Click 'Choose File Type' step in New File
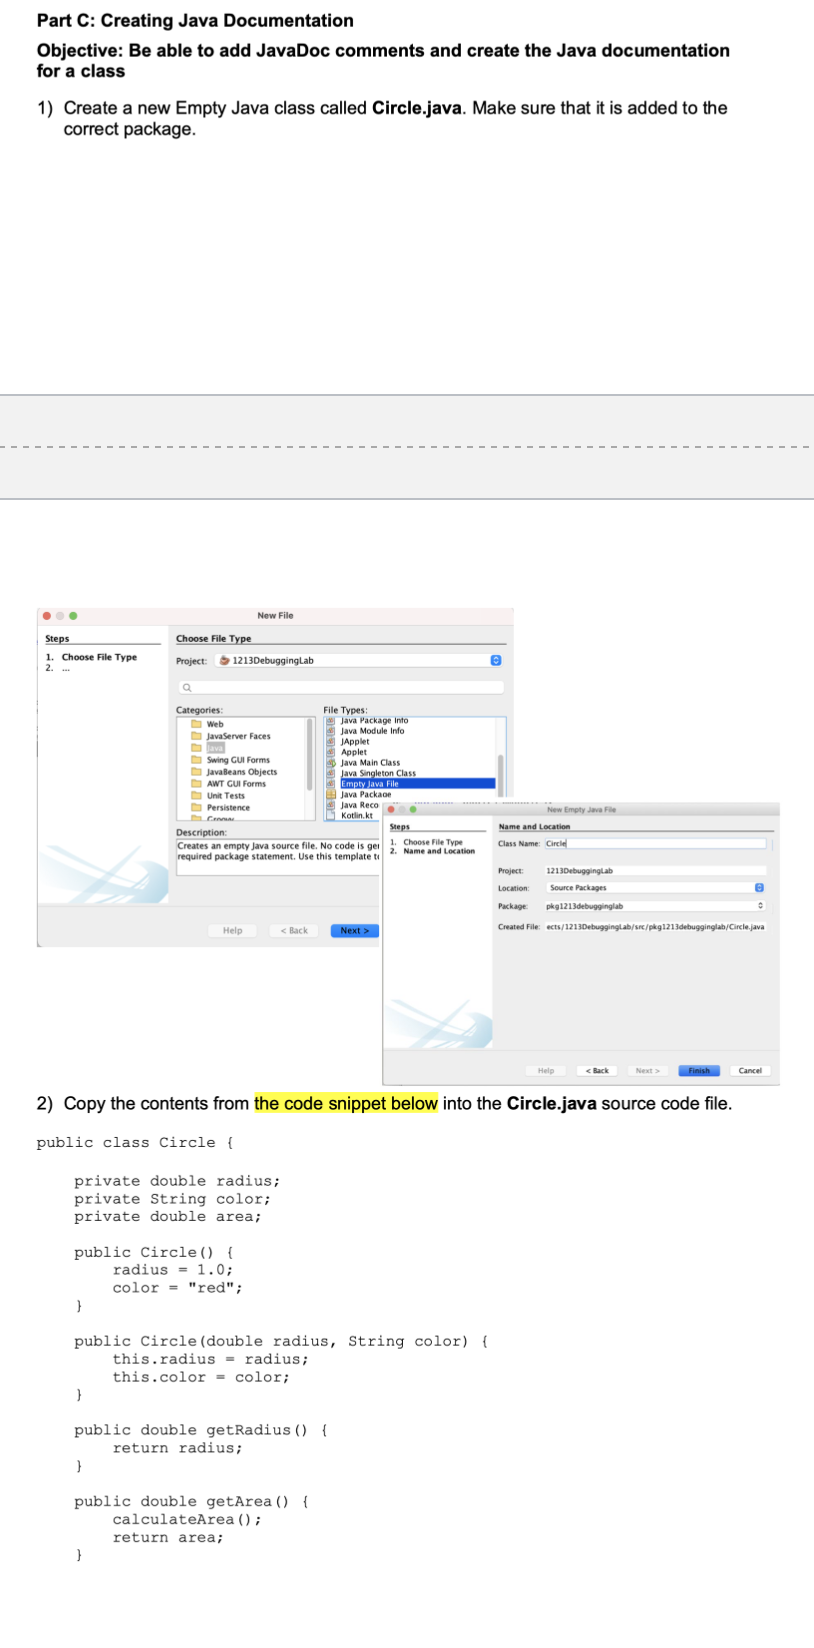The width and height of the screenshot is (814, 1648). [x=99, y=657]
